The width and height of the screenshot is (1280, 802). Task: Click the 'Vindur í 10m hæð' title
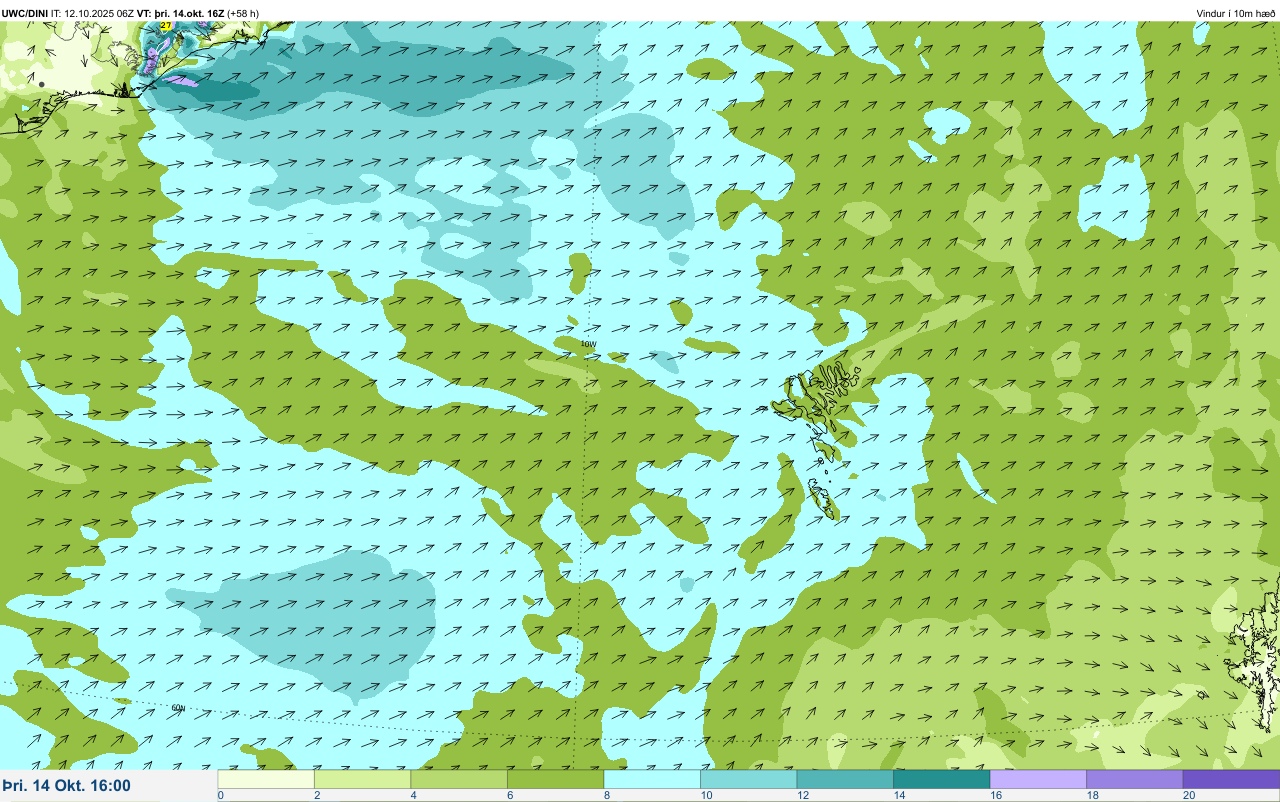[x=1235, y=13]
